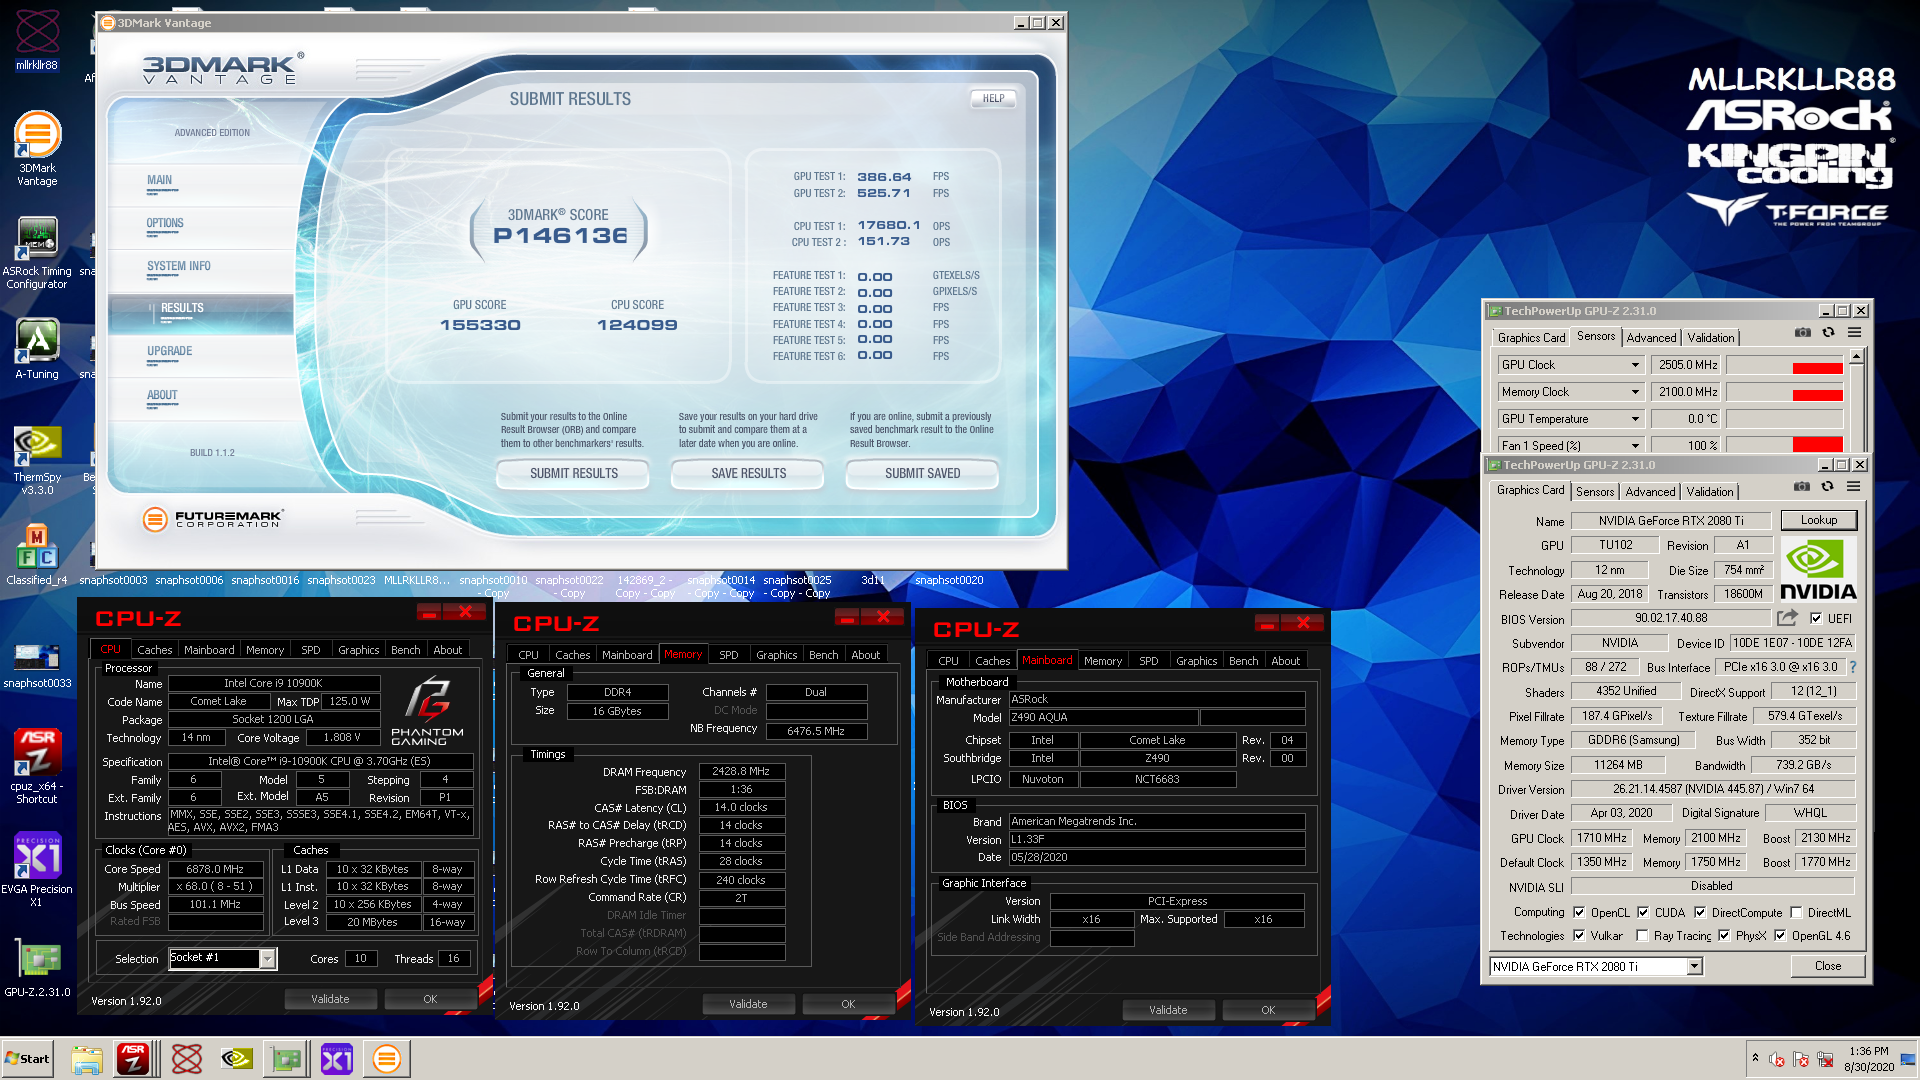Open Advanced tab in GPU-Z Graphics Card window
1920x1080 pixels.
click(x=1650, y=492)
